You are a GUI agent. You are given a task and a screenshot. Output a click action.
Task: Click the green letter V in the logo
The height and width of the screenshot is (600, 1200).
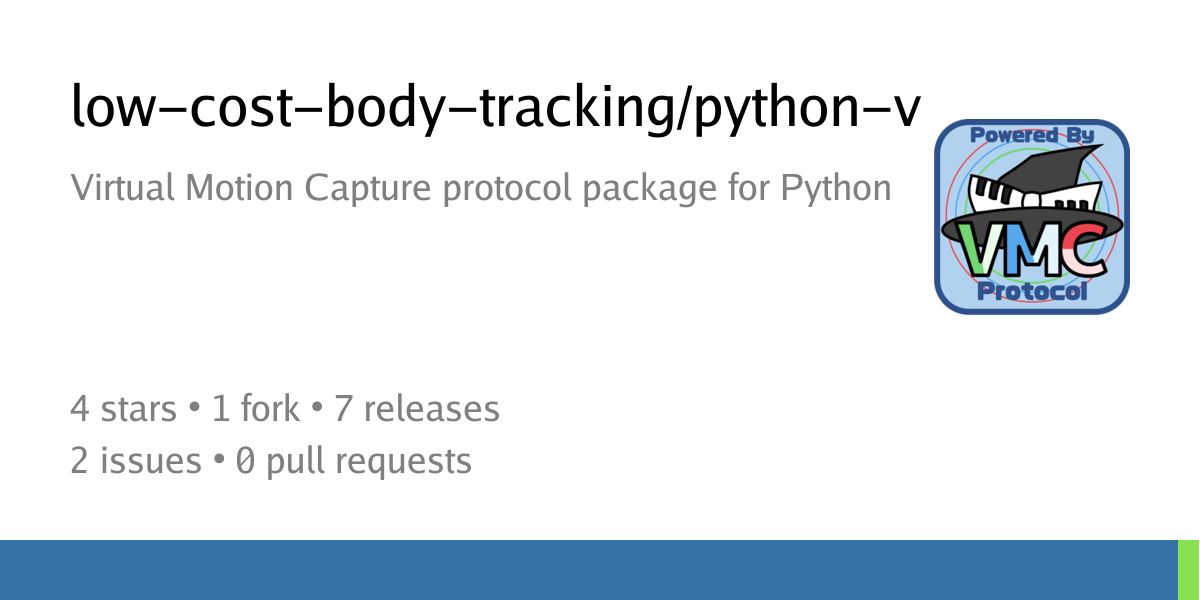click(978, 250)
